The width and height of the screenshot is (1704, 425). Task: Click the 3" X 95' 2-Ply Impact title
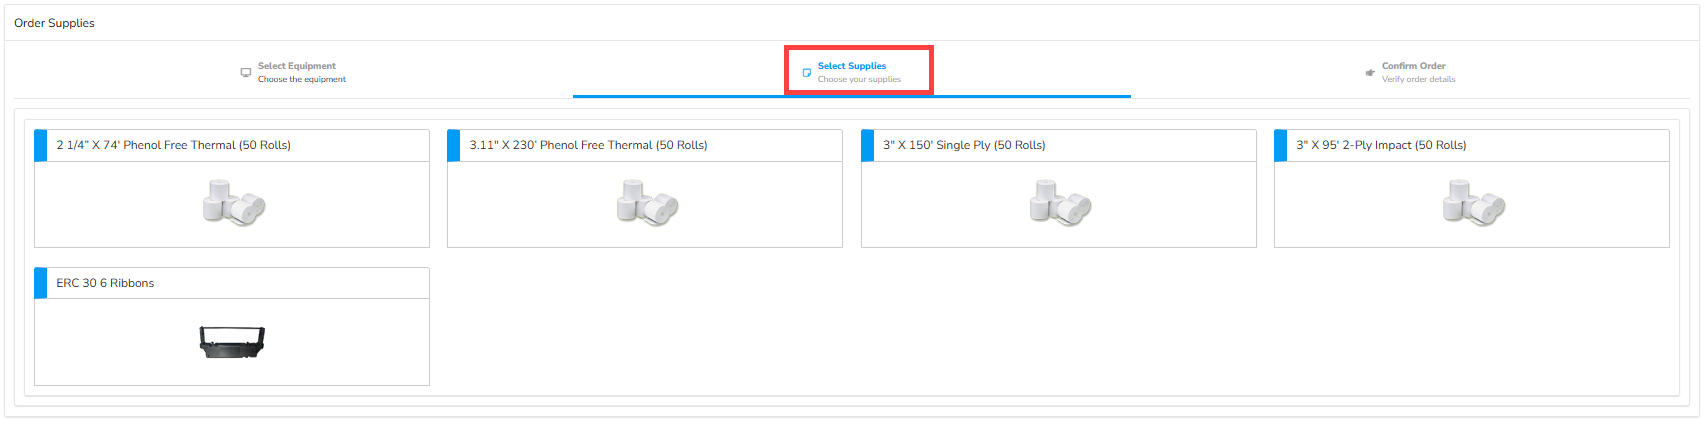coord(1381,145)
